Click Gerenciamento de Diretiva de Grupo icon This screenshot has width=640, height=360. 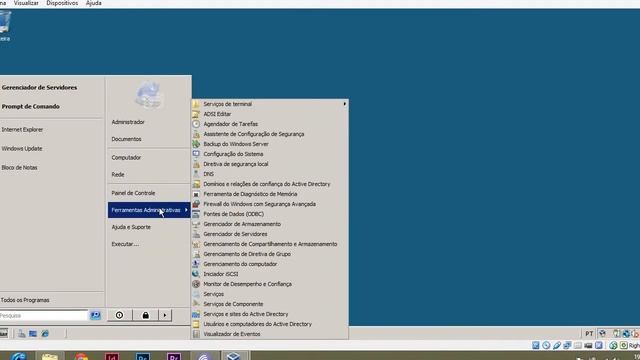pos(196,254)
